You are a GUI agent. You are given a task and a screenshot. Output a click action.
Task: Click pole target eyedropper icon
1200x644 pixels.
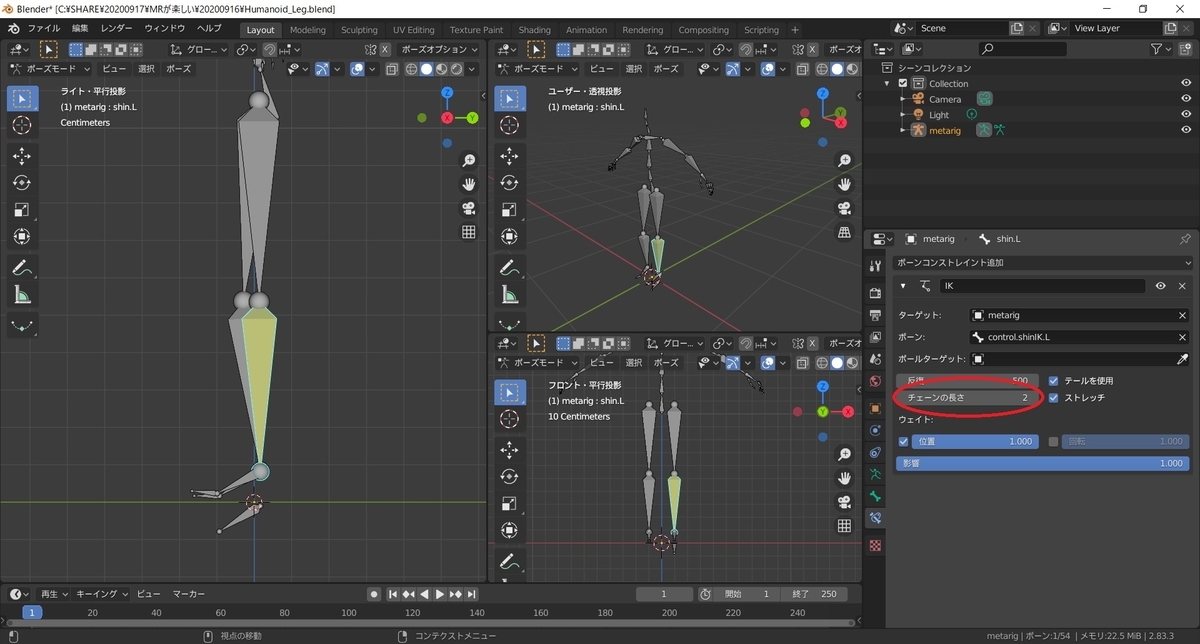tap(1182, 359)
